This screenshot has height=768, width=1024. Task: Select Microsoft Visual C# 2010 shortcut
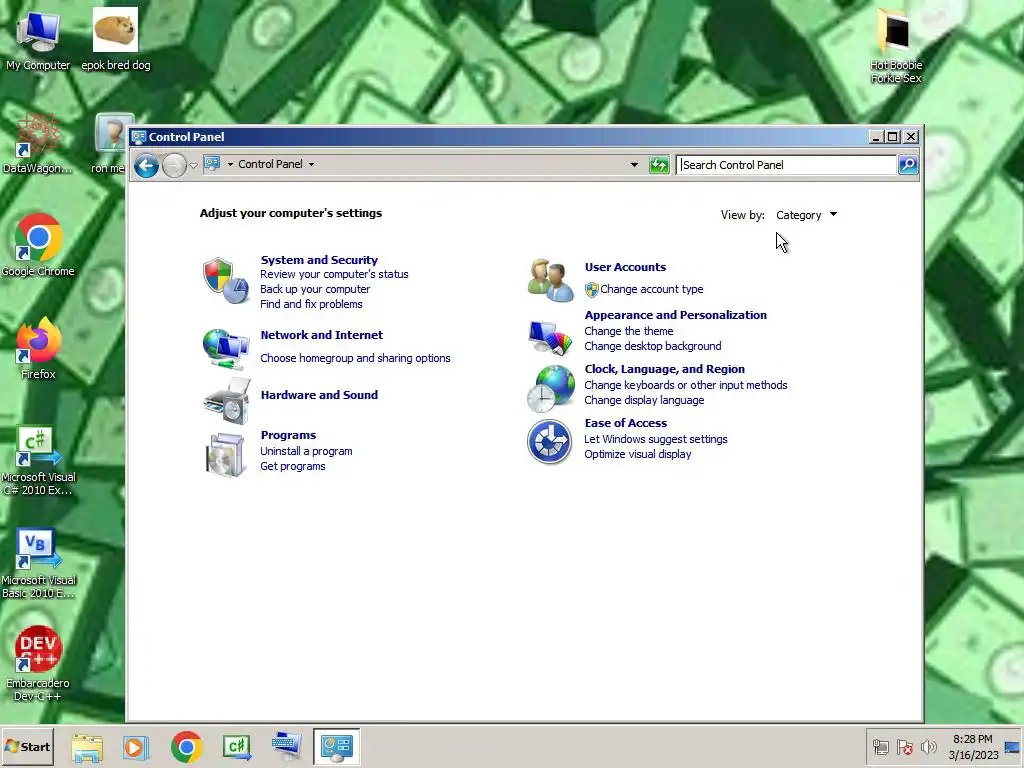(38, 461)
